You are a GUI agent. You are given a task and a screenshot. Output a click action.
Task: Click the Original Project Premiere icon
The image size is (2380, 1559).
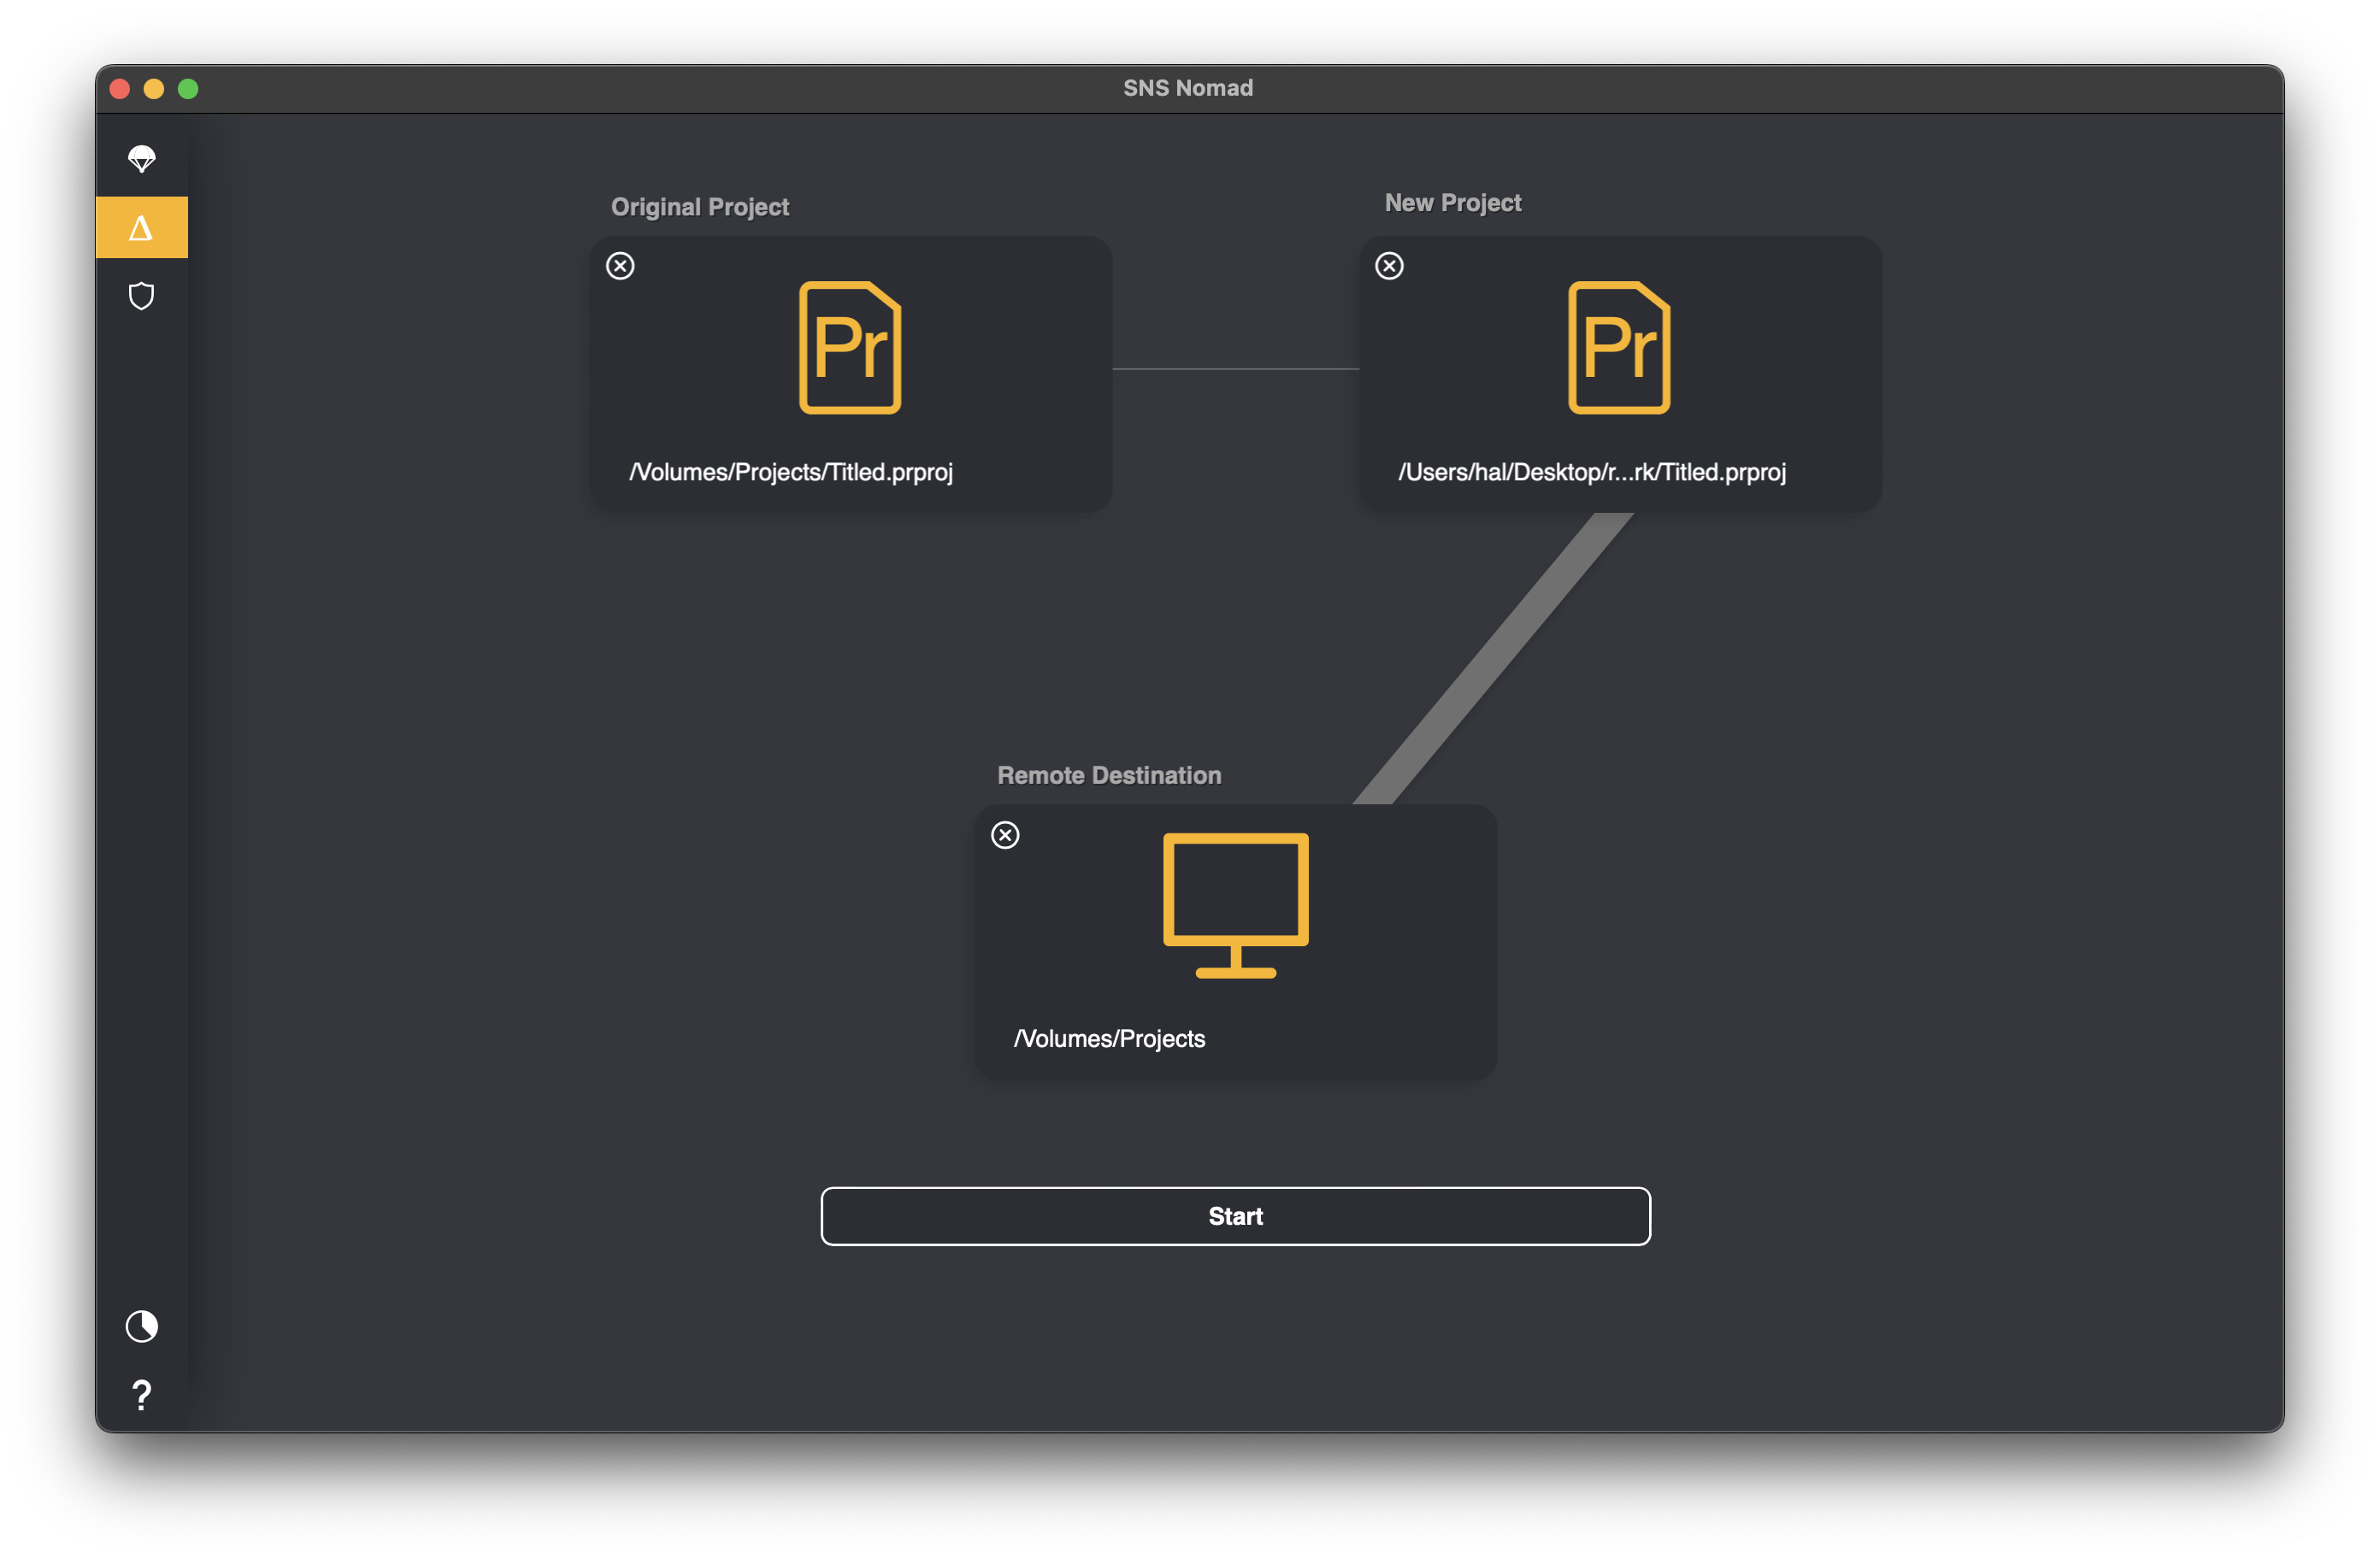[850, 347]
